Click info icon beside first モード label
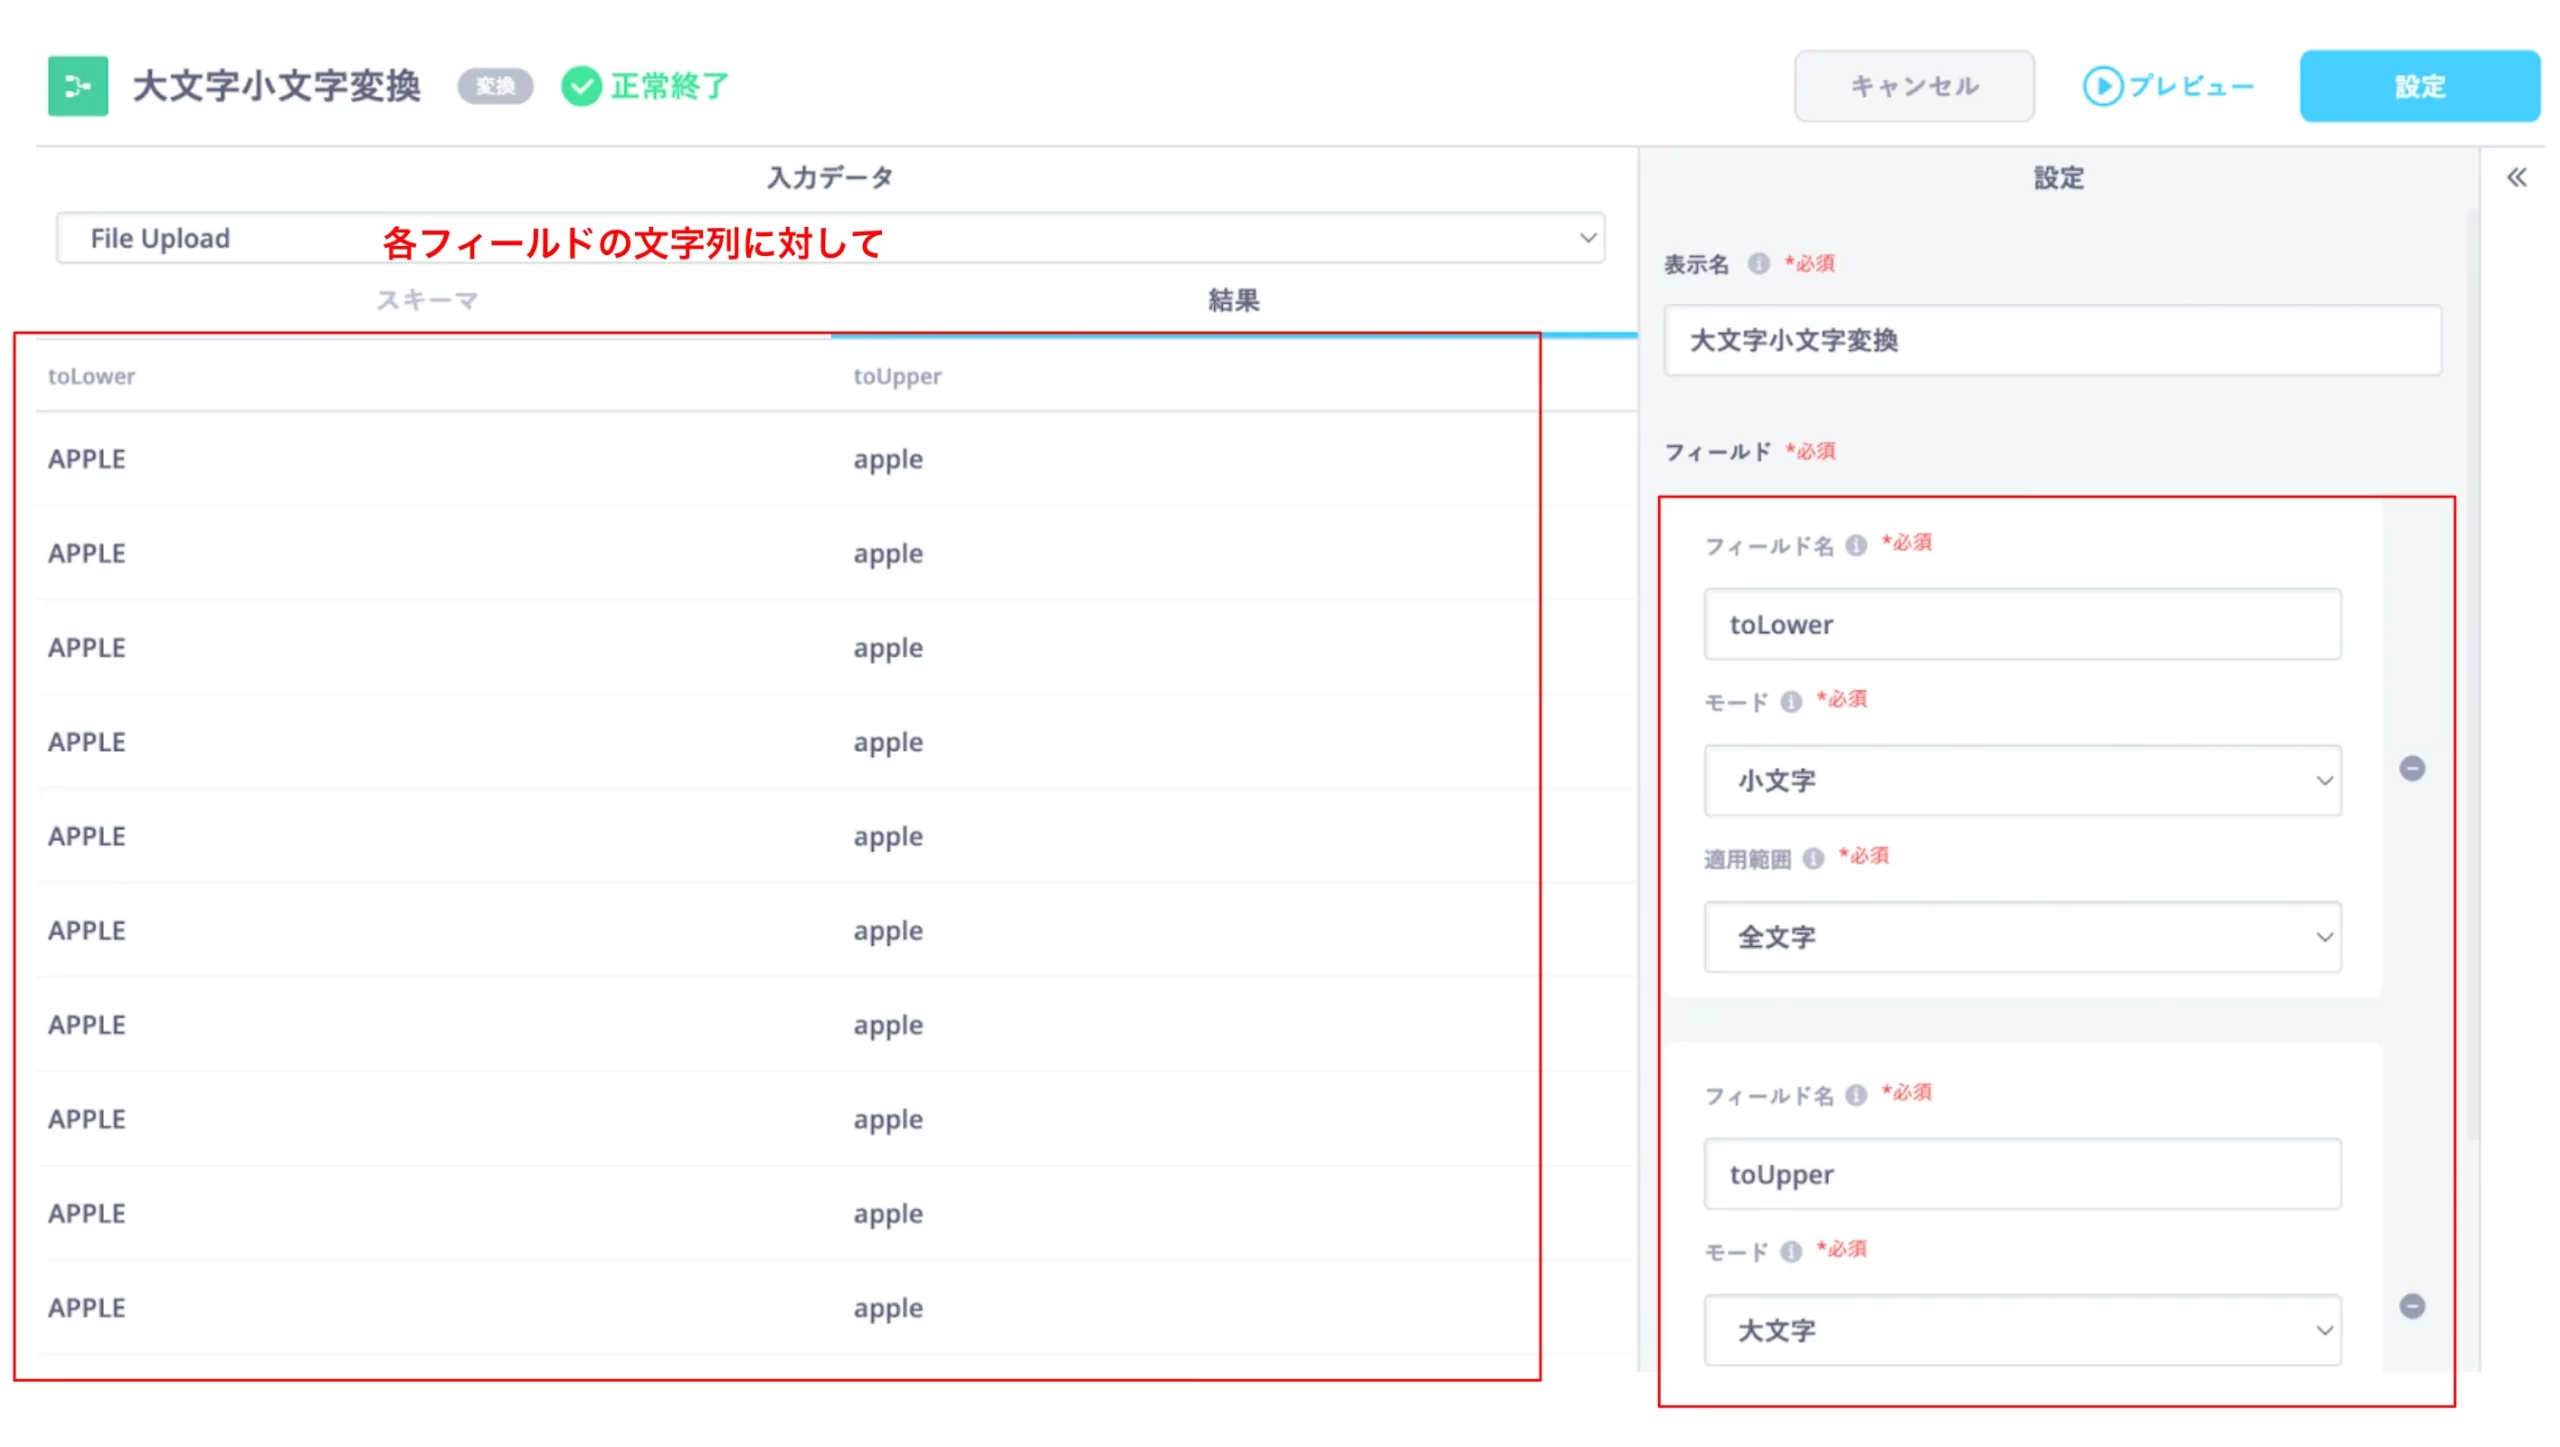The width and height of the screenshot is (2560, 1447). [x=1791, y=702]
